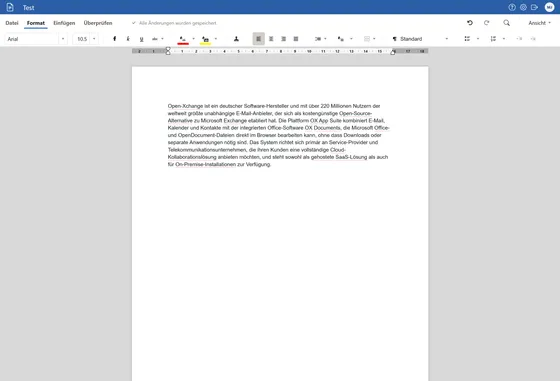This screenshot has height=381, width=560.
Task: Undo the last change
Action: pyautogui.click(x=470, y=23)
